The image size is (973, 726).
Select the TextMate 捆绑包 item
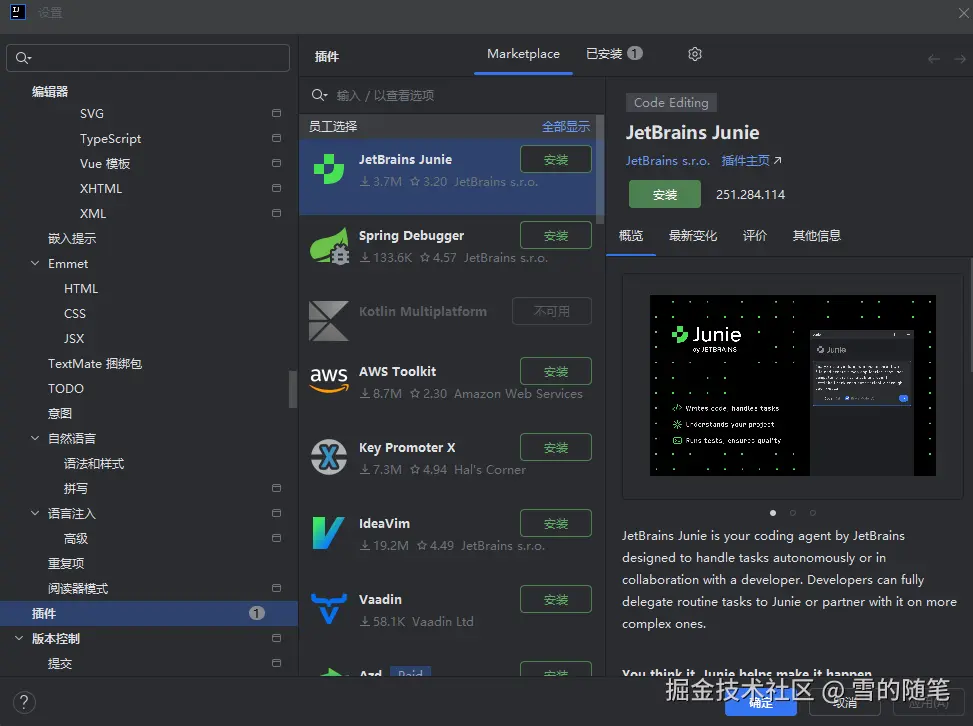coord(95,364)
